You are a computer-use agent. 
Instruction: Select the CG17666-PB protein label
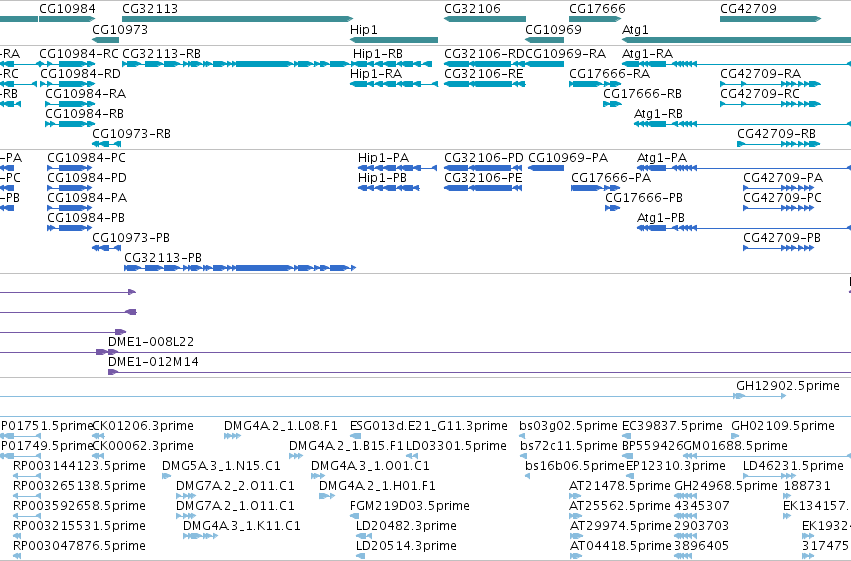pyautogui.click(x=644, y=198)
